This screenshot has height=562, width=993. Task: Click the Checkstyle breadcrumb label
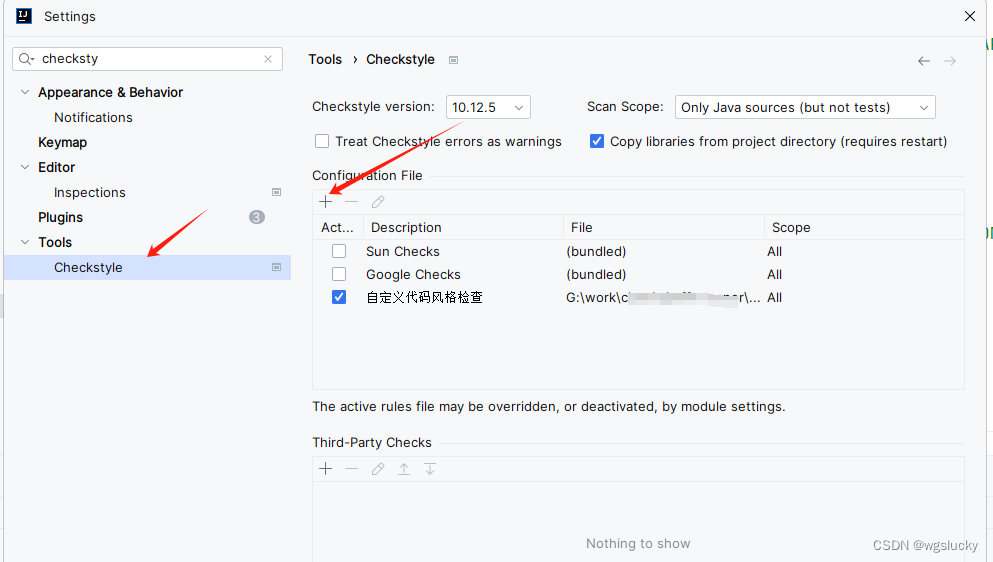(x=400, y=60)
